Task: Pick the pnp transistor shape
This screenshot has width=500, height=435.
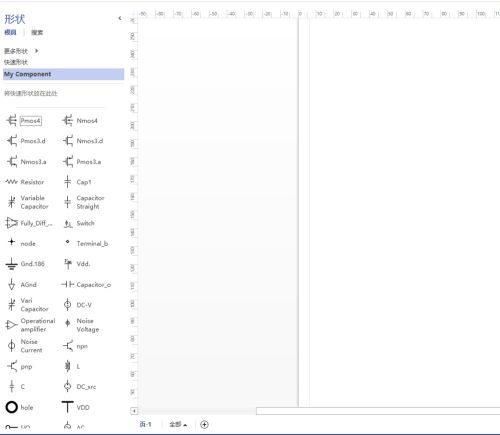Action: (x=20, y=366)
